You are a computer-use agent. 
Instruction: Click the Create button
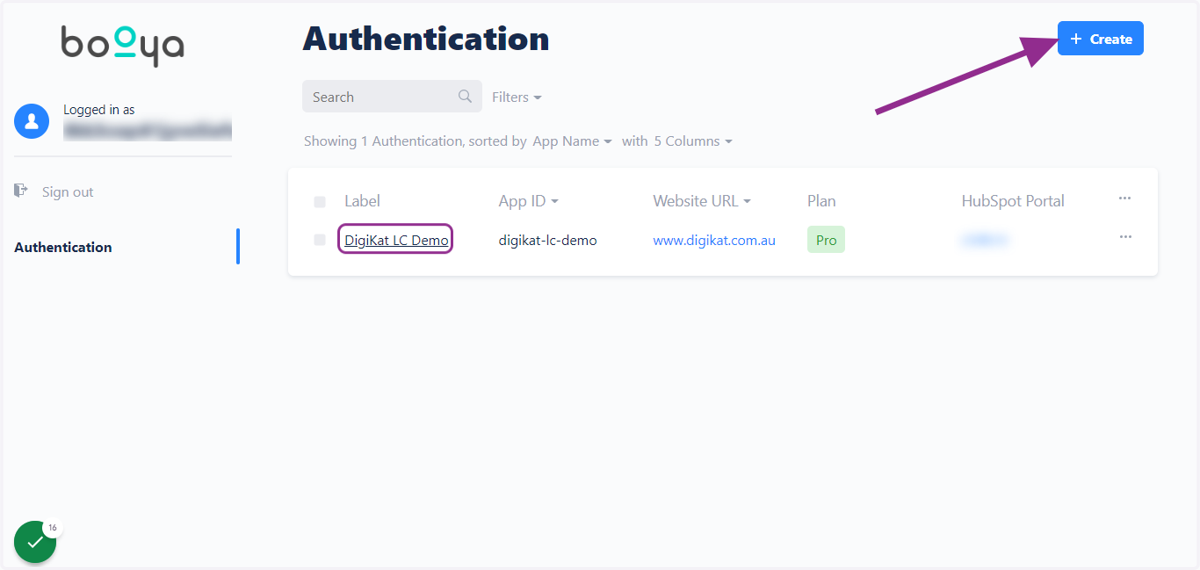(1100, 39)
